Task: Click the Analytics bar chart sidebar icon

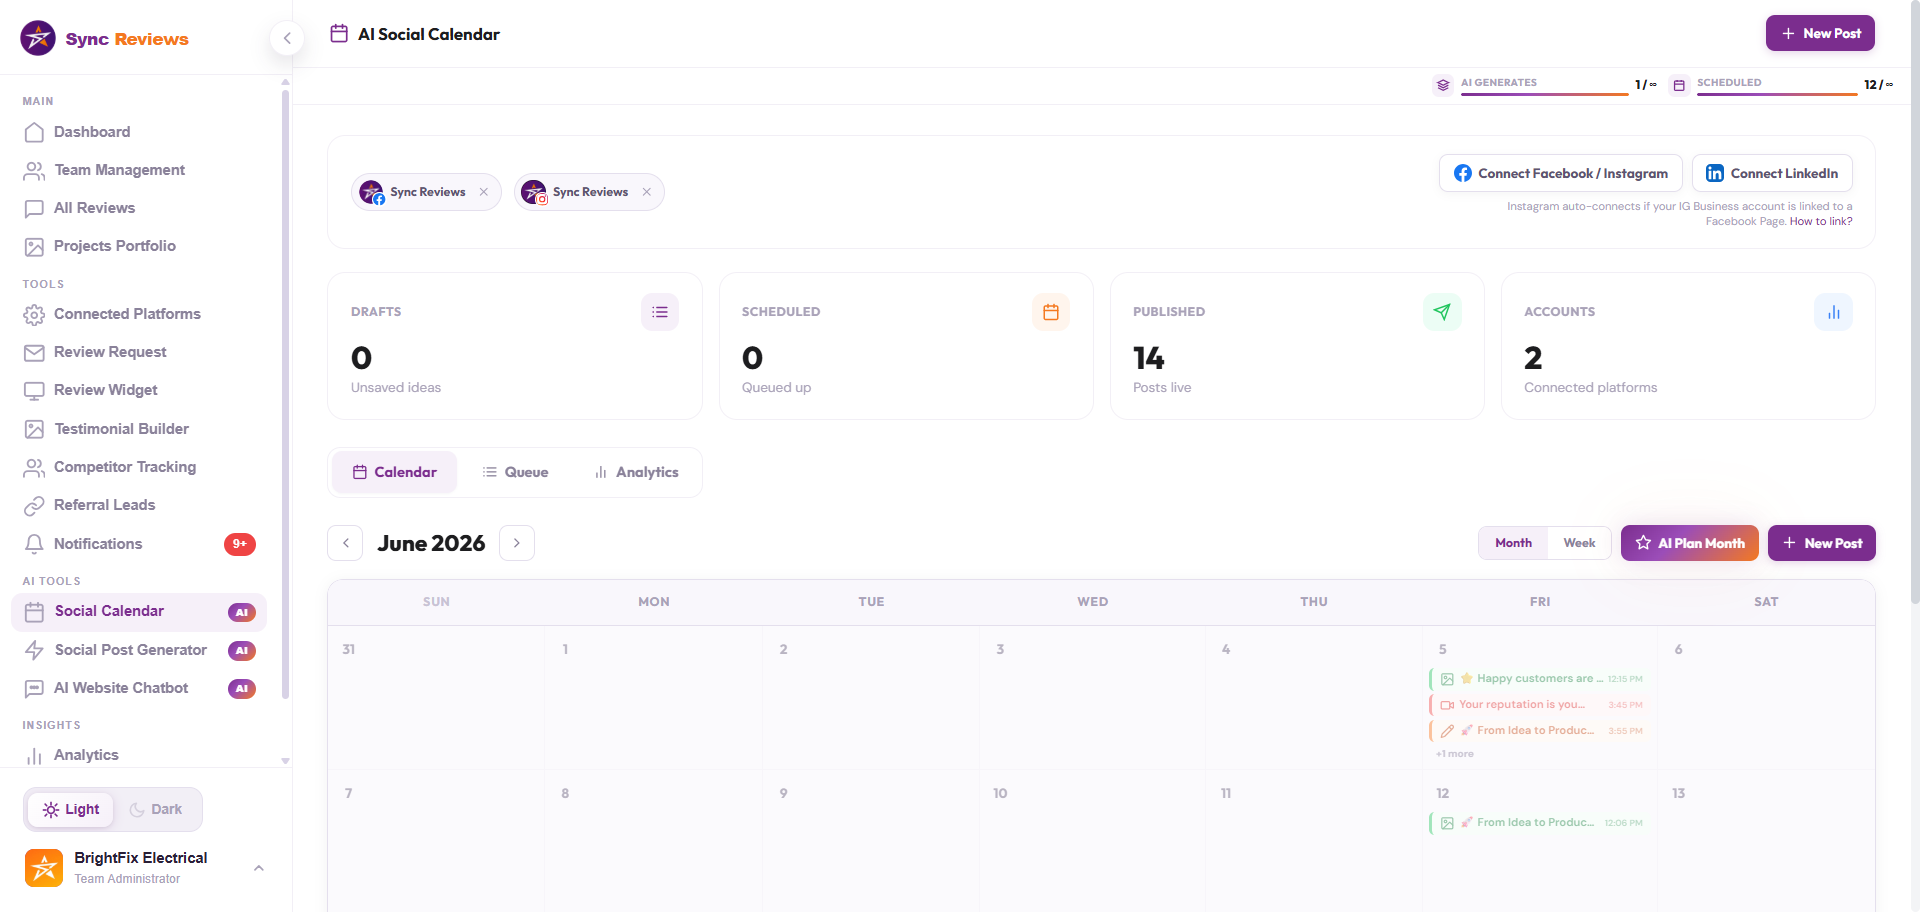Action: 34,756
